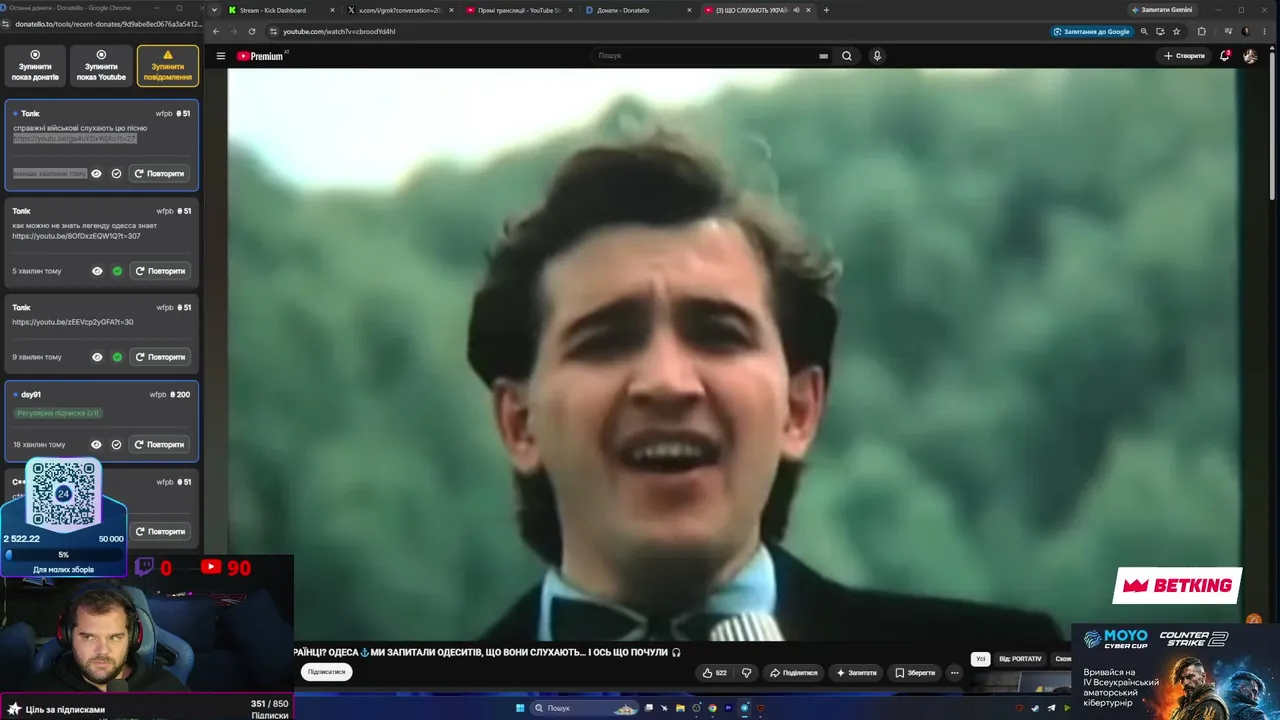The height and width of the screenshot is (720, 1280).
Task: Open Chrome from the taskbar
Action: pyautogui.click(x=712, y=708)
